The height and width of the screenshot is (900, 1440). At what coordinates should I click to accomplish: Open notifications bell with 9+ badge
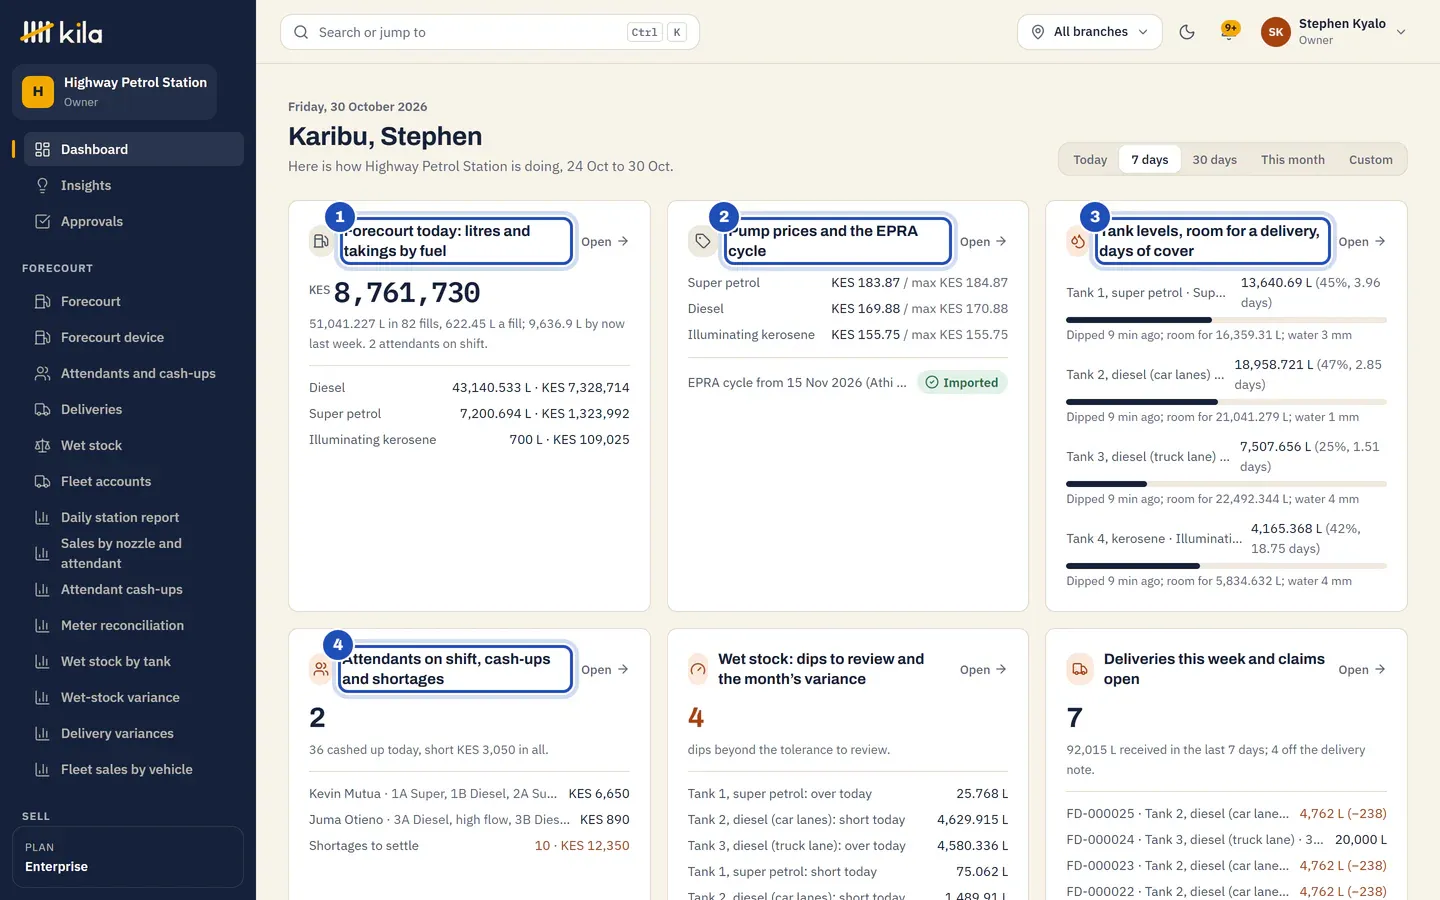click(x=1229, y=32)
